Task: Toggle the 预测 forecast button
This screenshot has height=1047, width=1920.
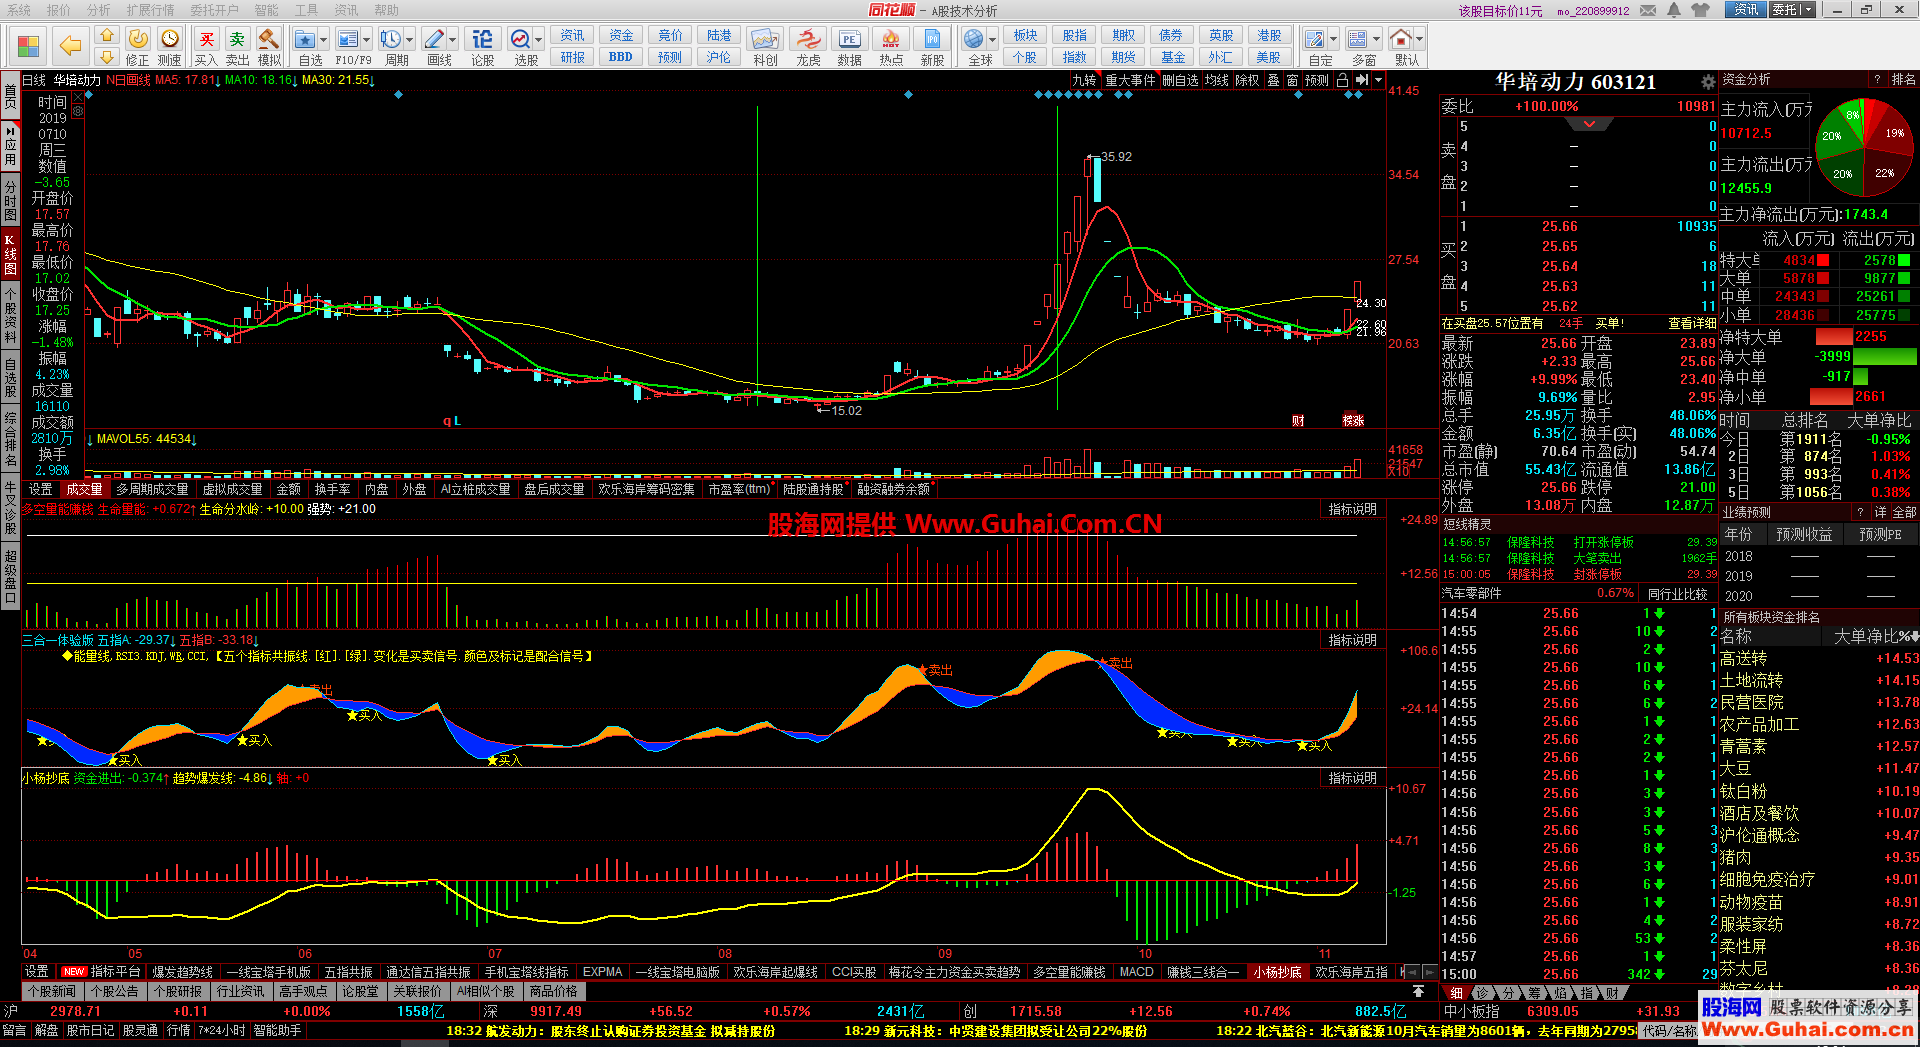Action: point(1317,80)
